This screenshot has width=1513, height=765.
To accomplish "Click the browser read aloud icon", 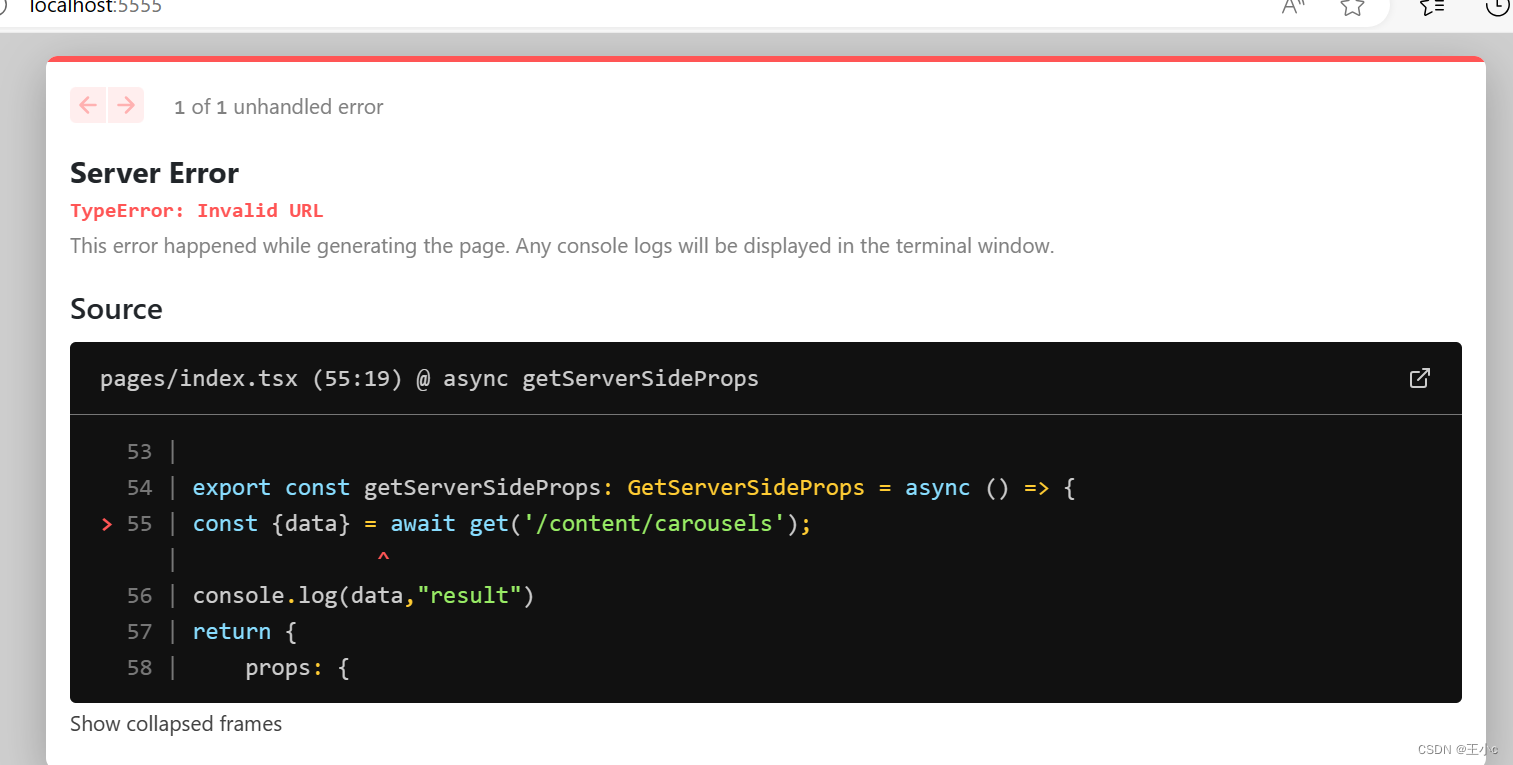I will coord(1293,6).
